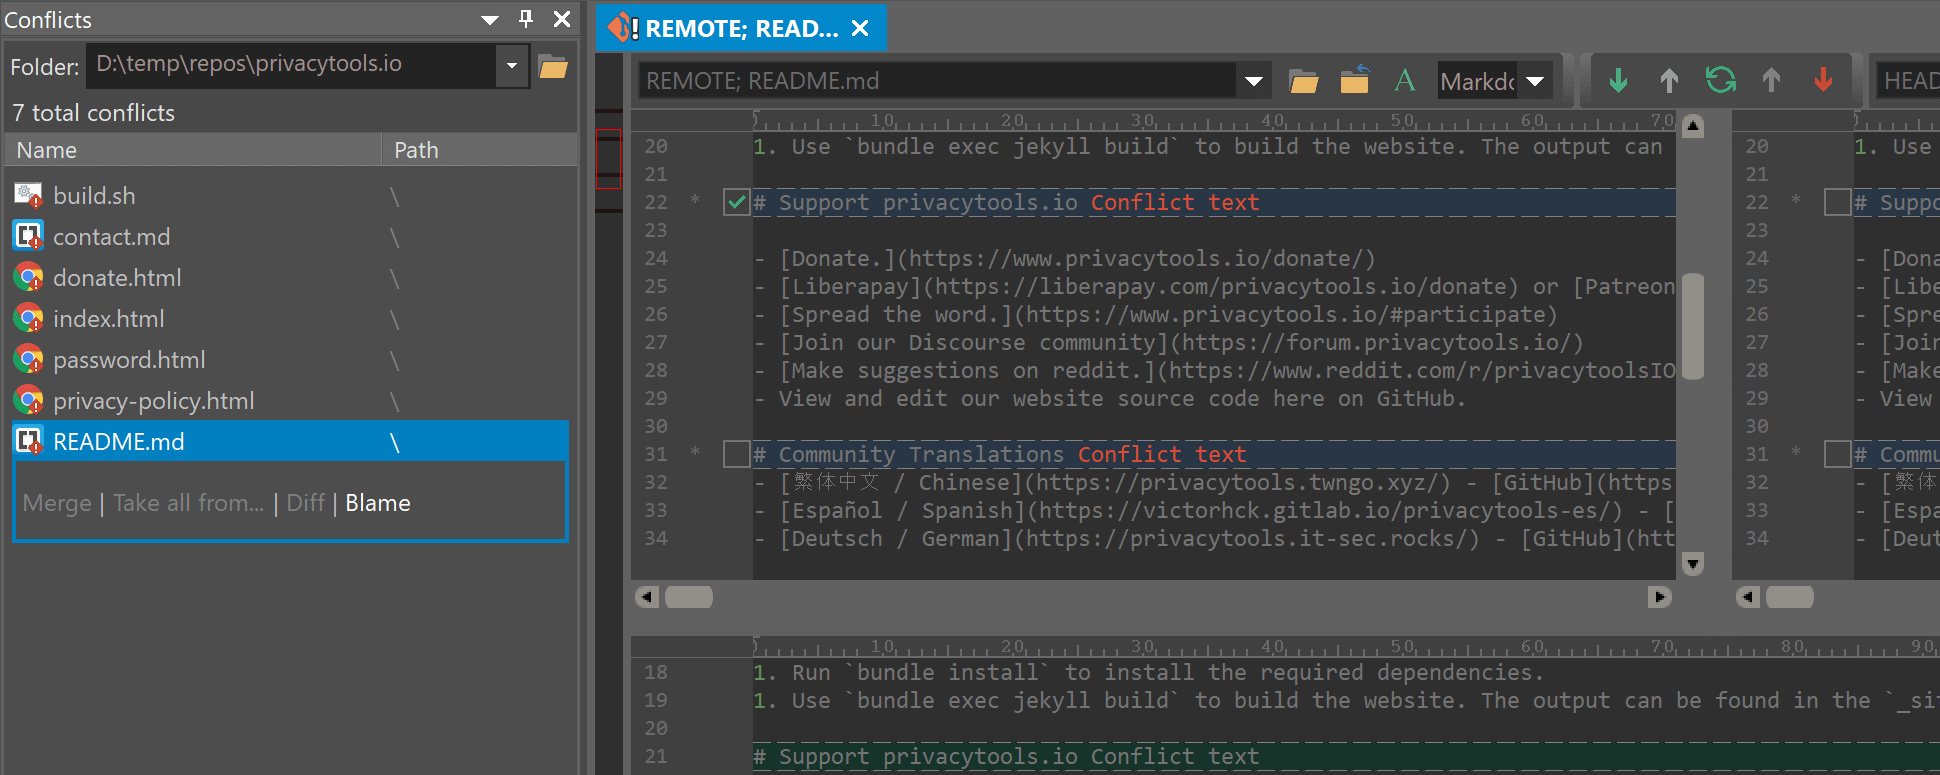Open the REMOTE; README.md file dropdown
Viewport: 1940px width, 775px height.
[x=1253, y=81]
